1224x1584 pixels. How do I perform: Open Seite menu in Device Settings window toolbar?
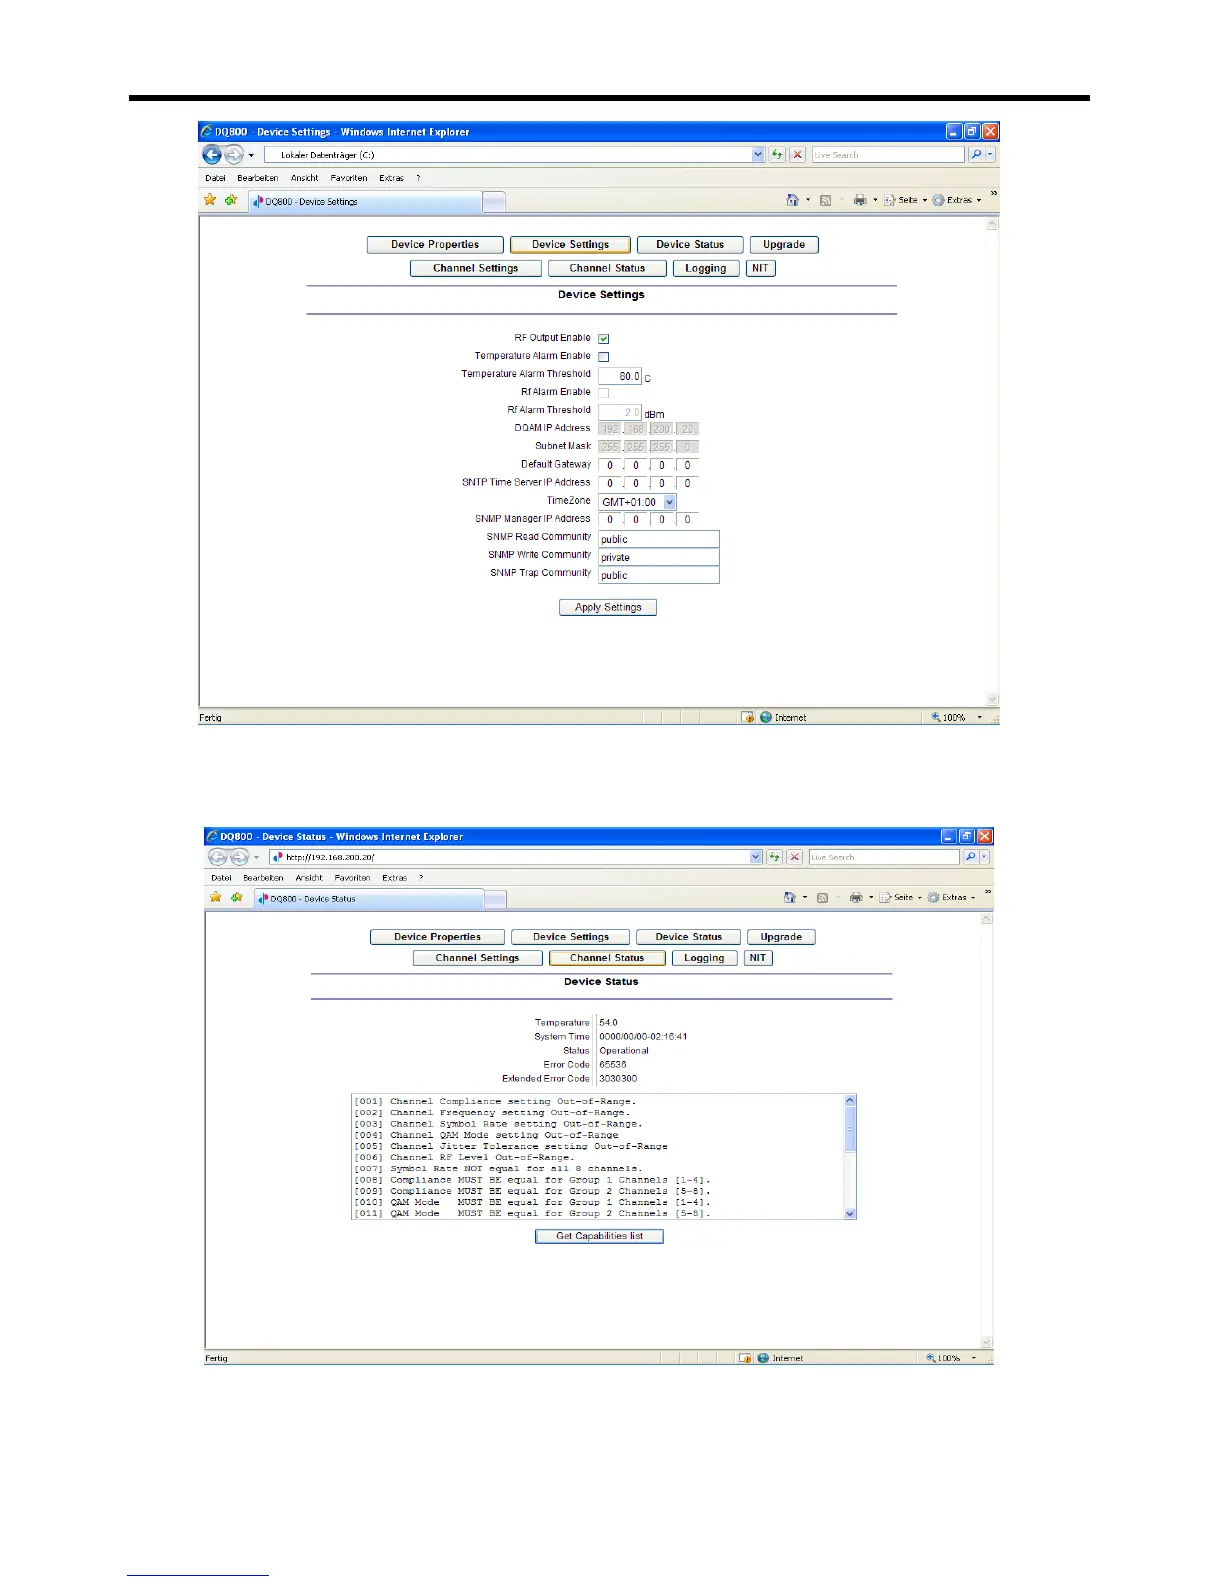coord(905,200)
